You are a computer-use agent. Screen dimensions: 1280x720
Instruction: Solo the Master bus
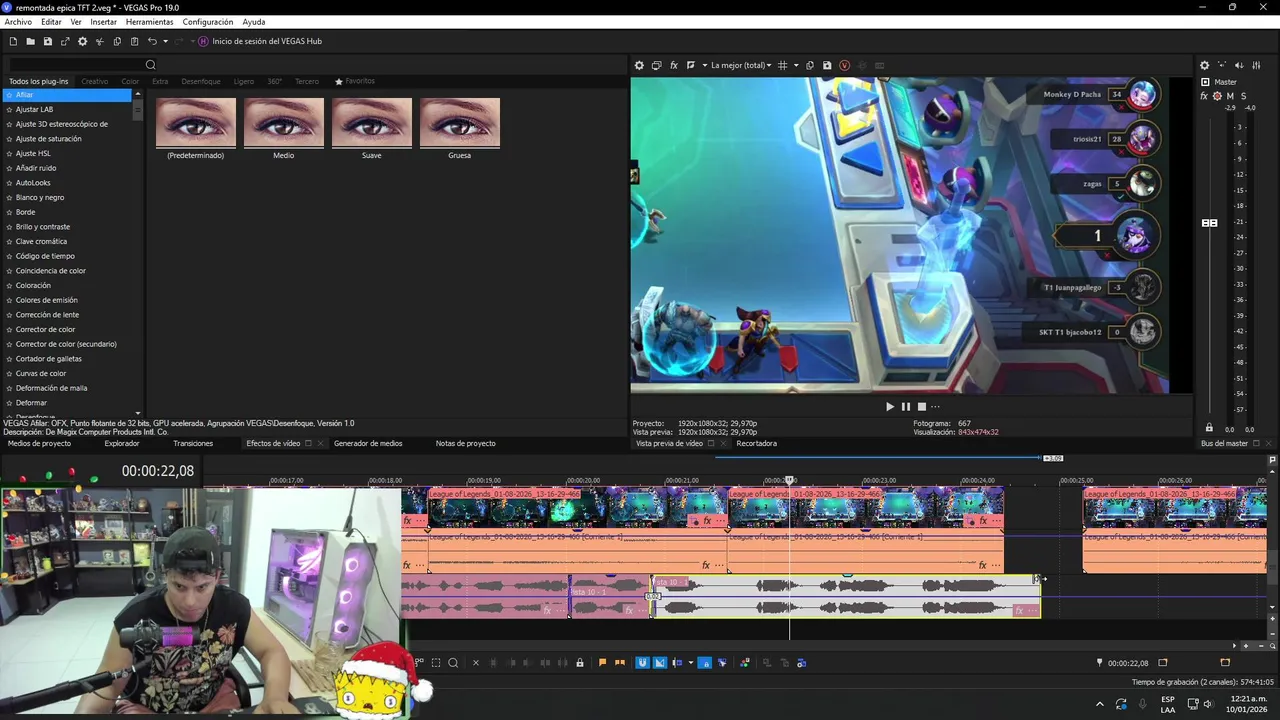coord(1244,96)
